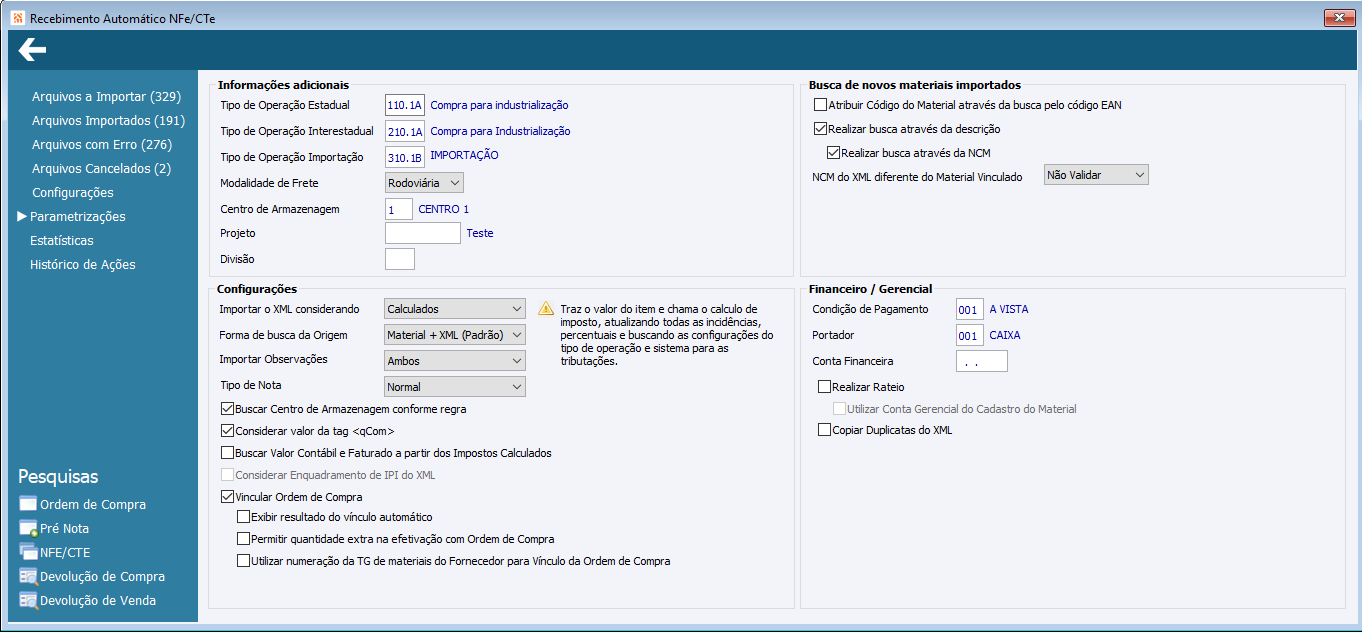Screen dimensions: 1362x632
Task: Toggle Buscar Centro de Armazenagem conforme regra
Action: (x=227, y=409)
